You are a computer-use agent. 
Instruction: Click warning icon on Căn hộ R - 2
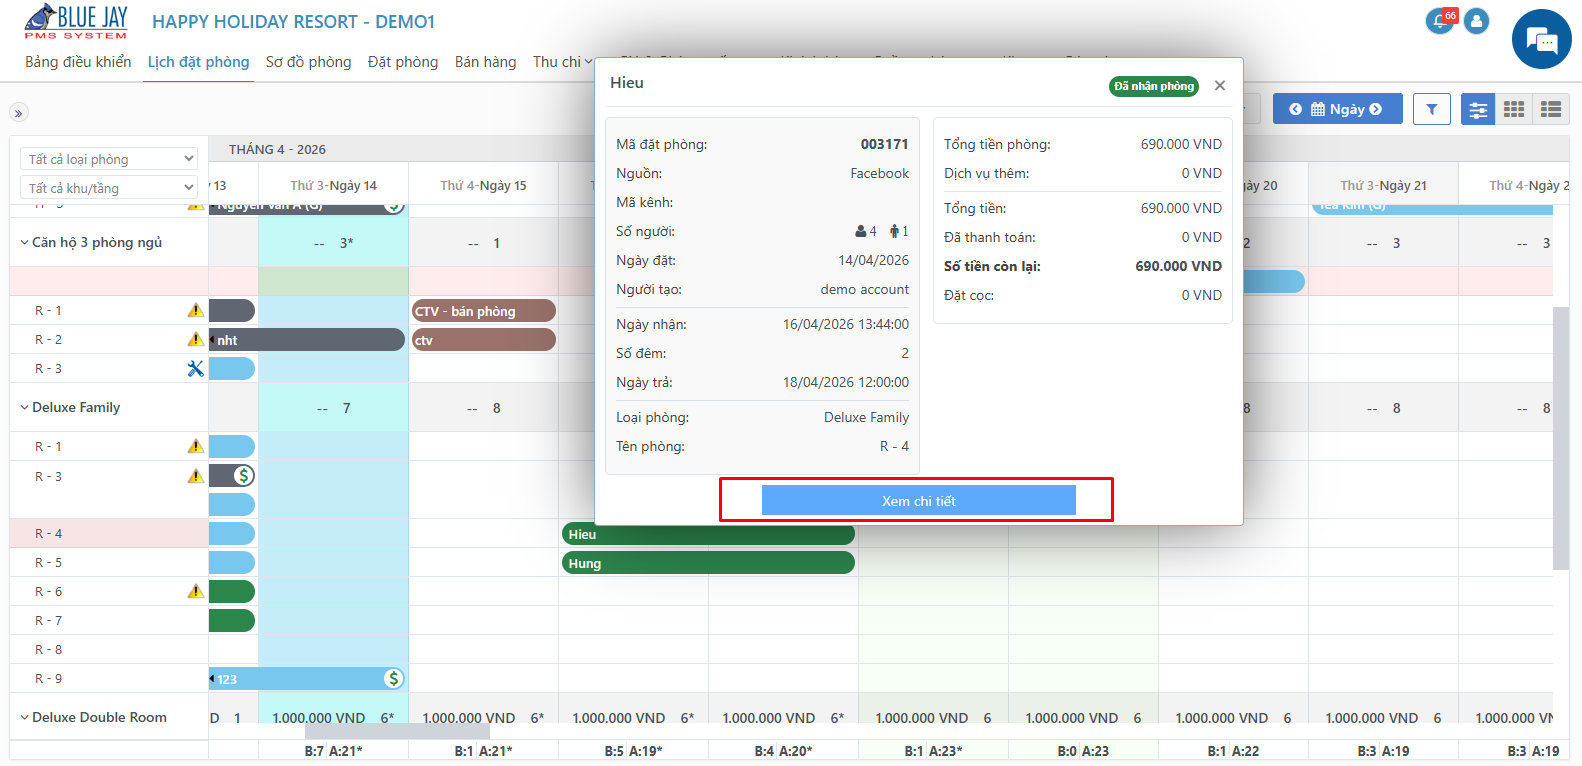tap(196, 340)
